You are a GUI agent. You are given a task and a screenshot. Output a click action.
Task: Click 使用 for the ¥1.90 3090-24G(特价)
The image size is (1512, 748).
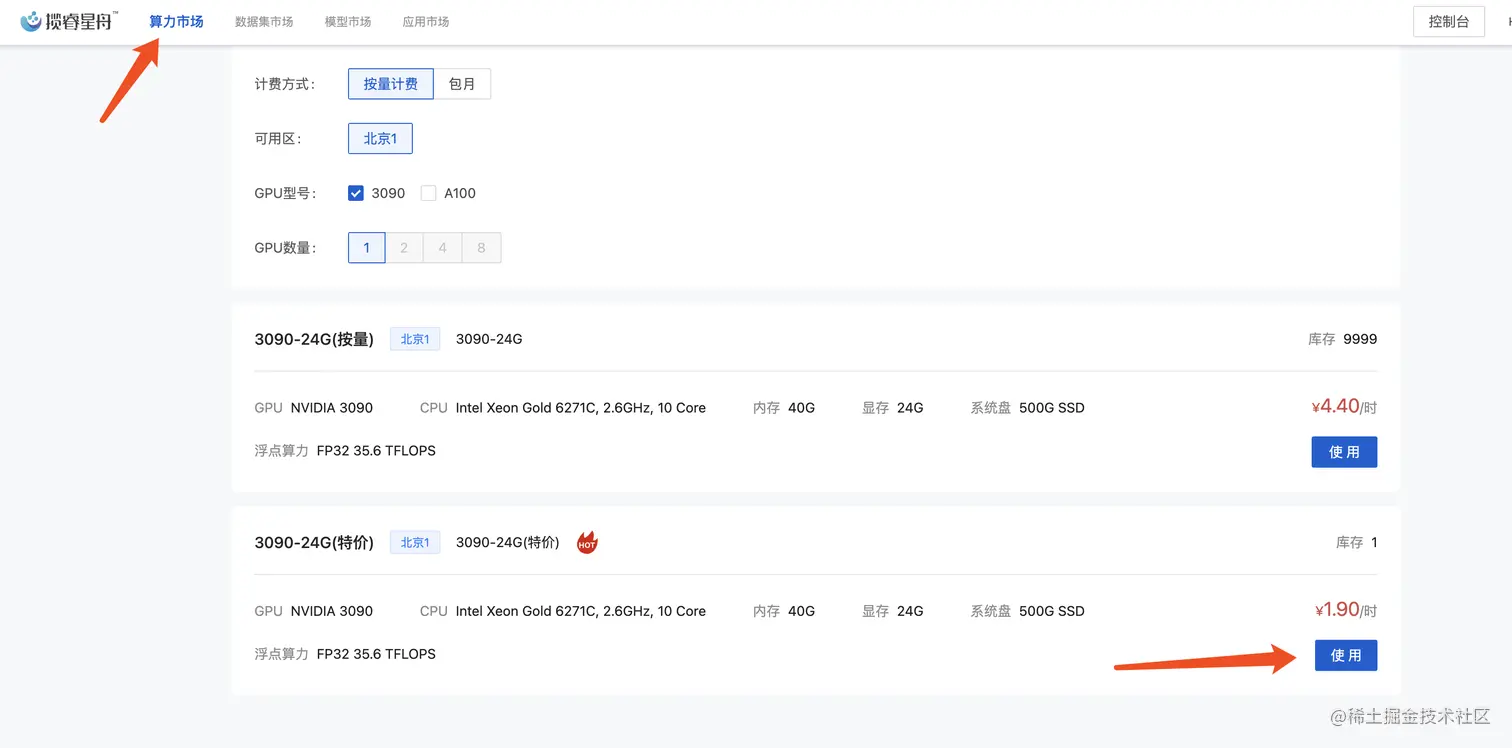click(x=1346, y=655)
